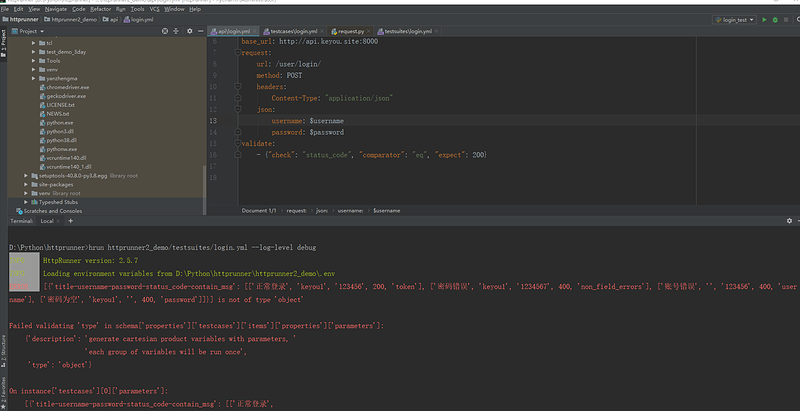Open the Tools menu
800x411 pixels.
coord(137,9)
